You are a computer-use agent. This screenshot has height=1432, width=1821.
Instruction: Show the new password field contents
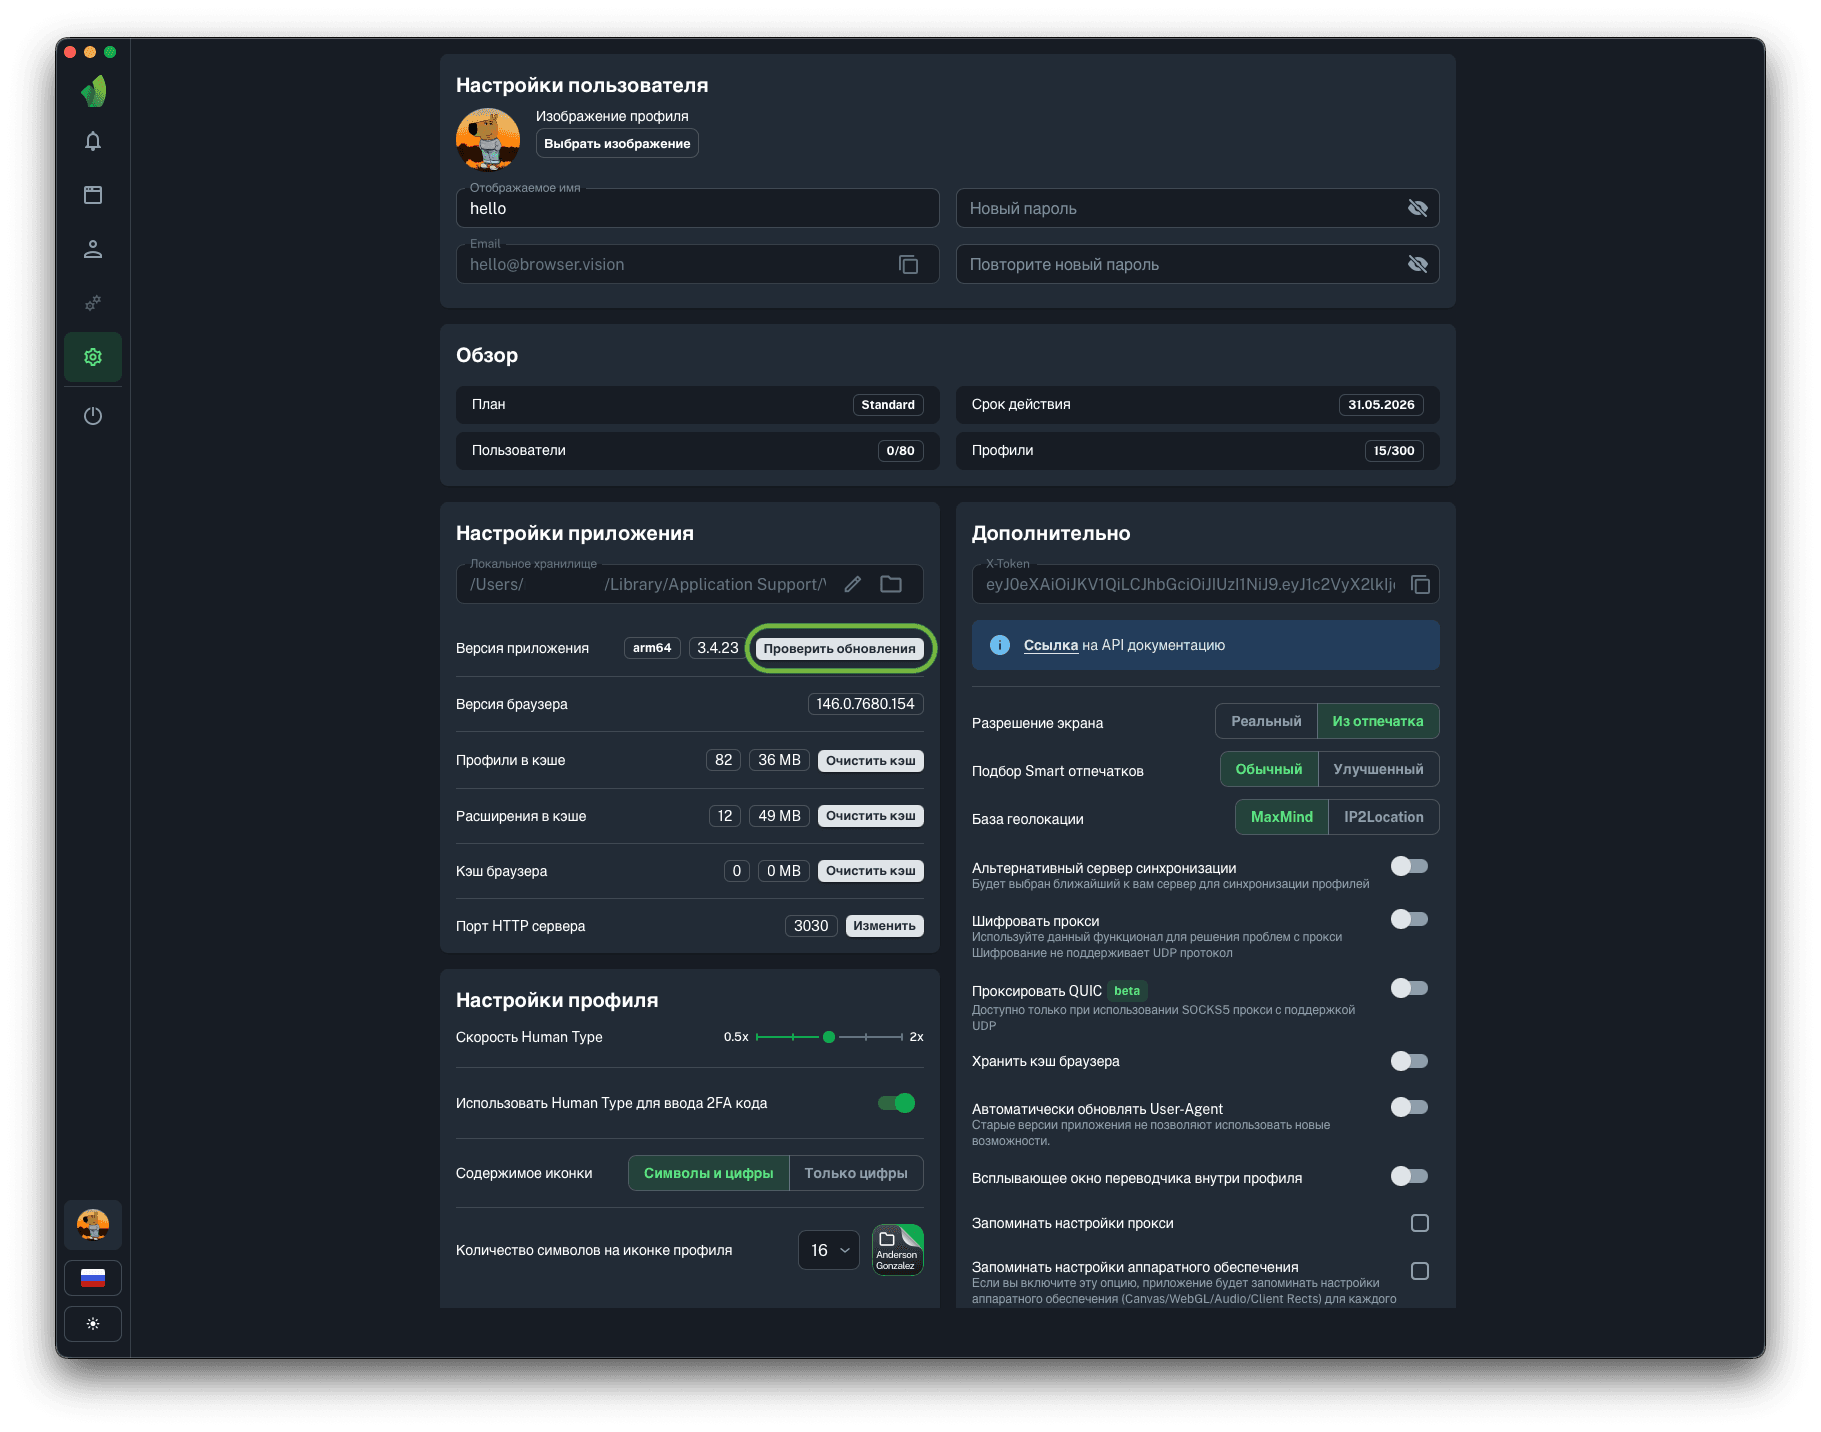tap(1417, 209)
